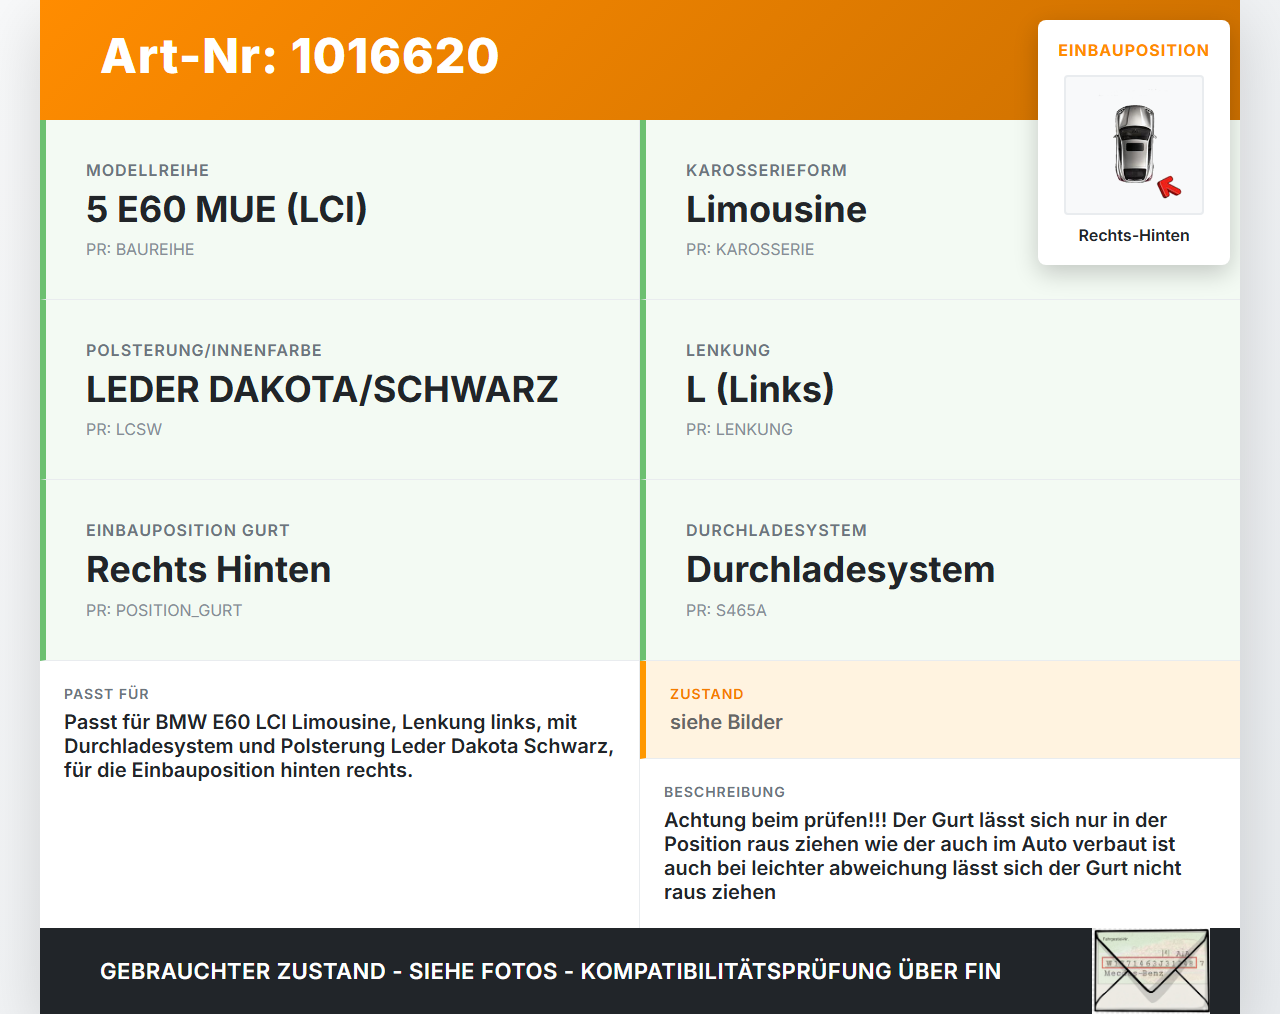Select the PASST FÜR compatibility text
The height and width of the screenshot is (1014, 1280).
coord(339,746)
